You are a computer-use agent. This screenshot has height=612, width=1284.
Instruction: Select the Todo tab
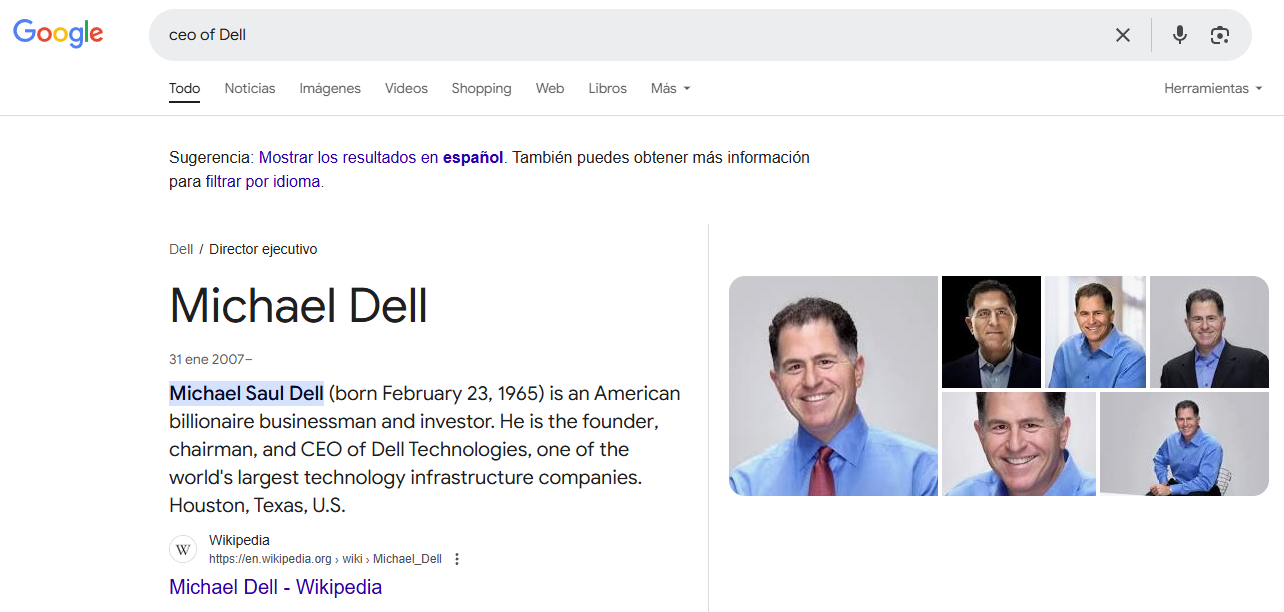184,88
